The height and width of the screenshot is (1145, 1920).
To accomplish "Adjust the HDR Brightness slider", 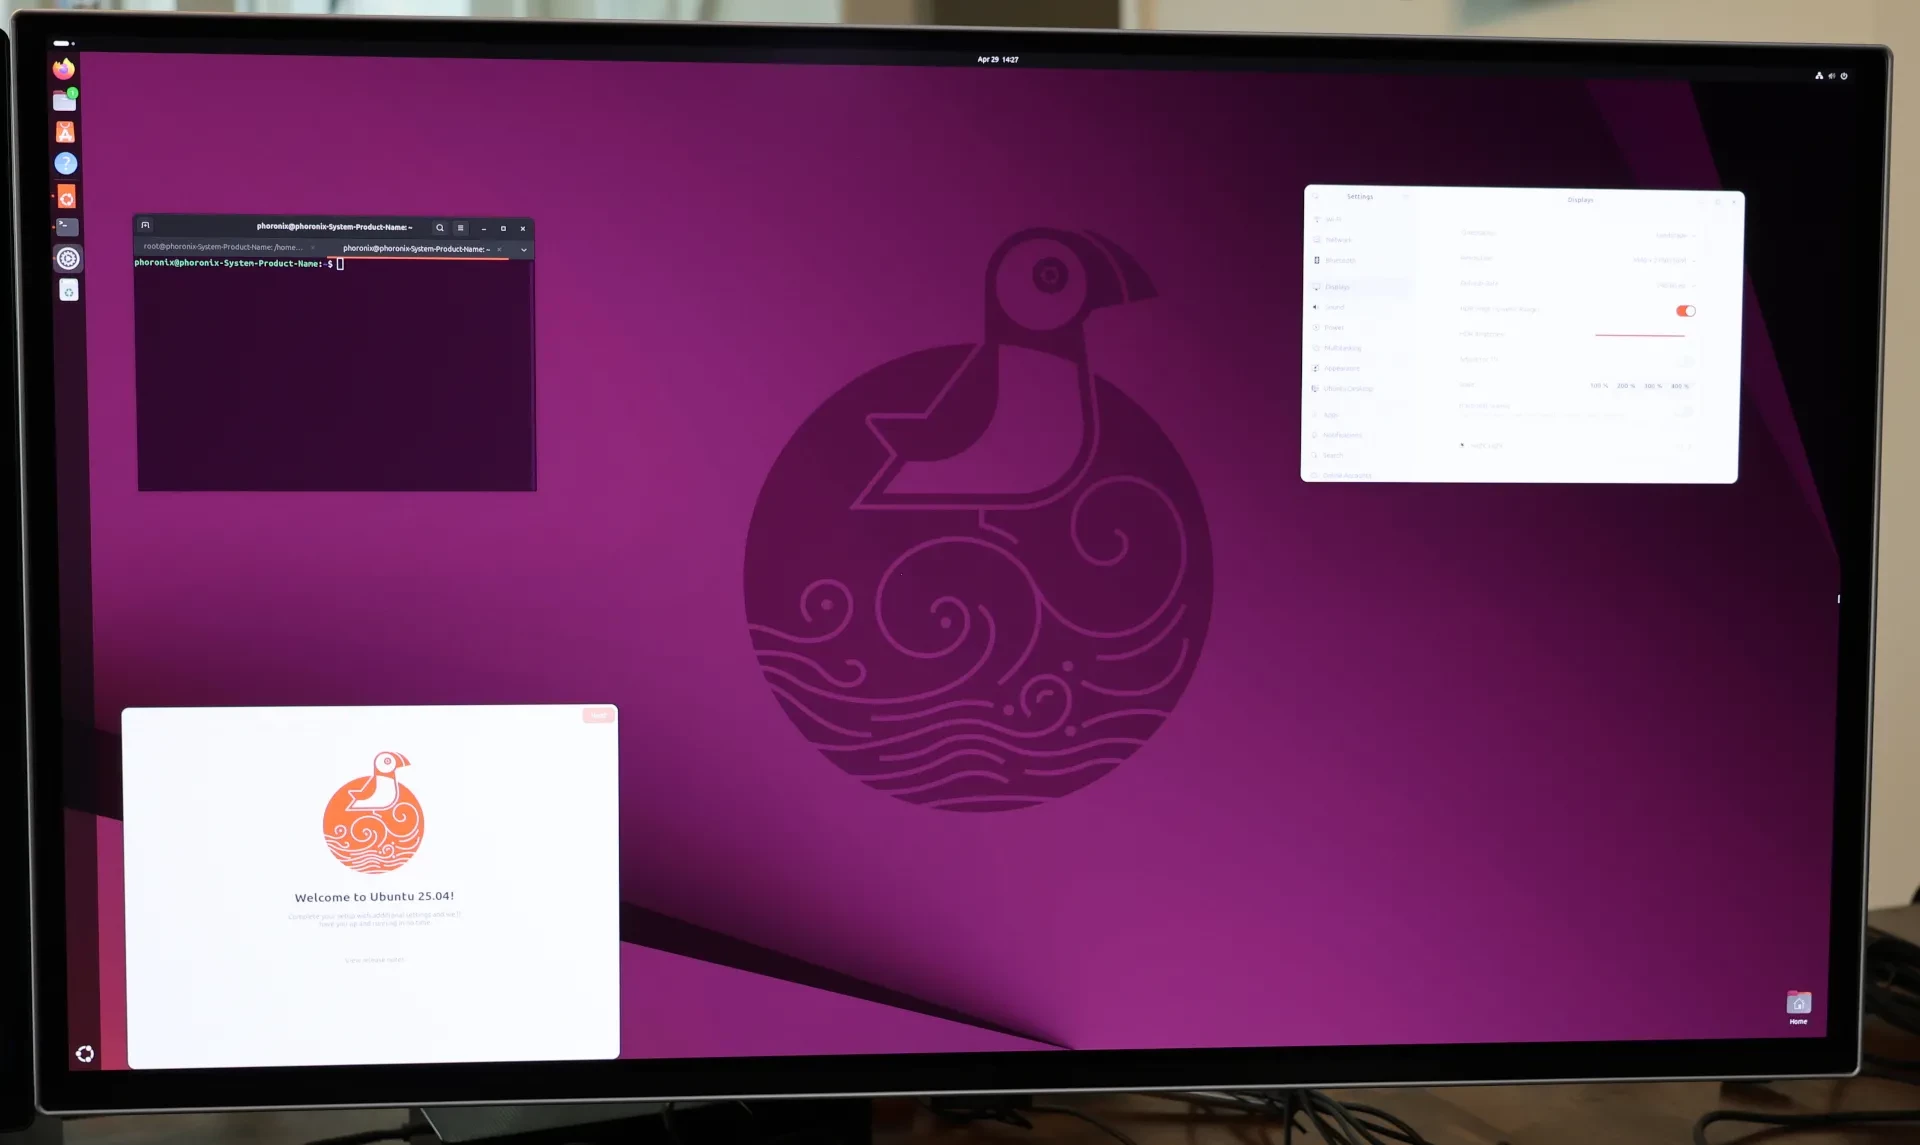I will (1640, 335).
